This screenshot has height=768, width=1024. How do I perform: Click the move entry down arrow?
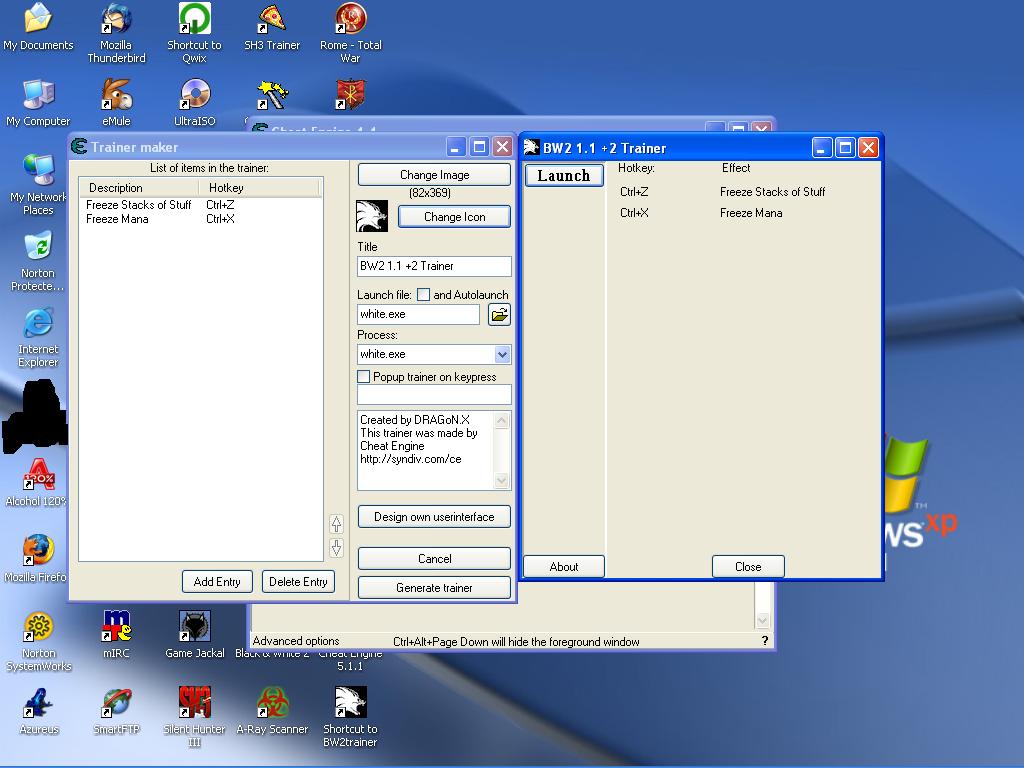coord(336,547)
